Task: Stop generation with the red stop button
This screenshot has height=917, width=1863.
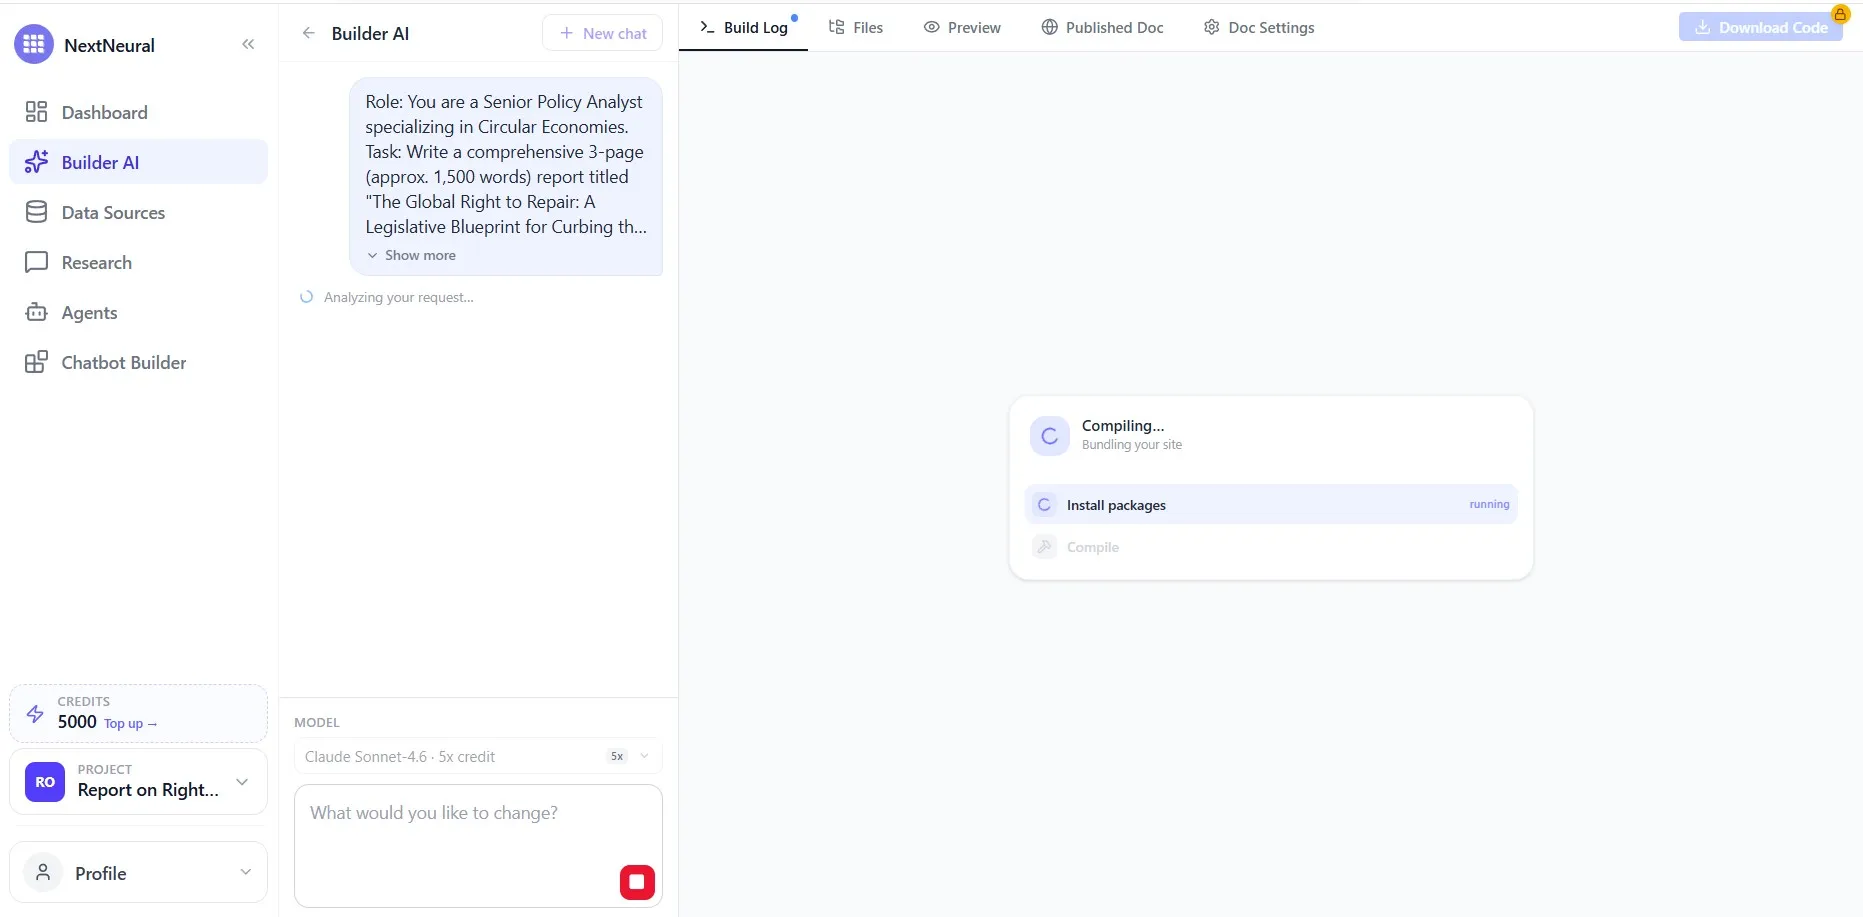Action: tap(637, 882)
